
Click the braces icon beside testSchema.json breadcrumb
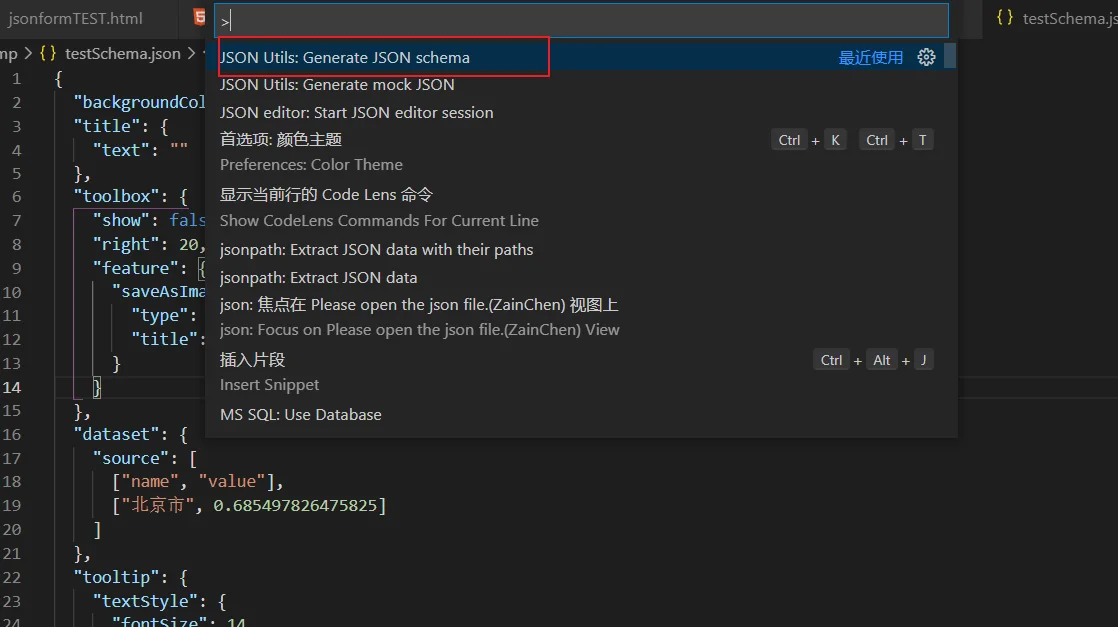48,53
